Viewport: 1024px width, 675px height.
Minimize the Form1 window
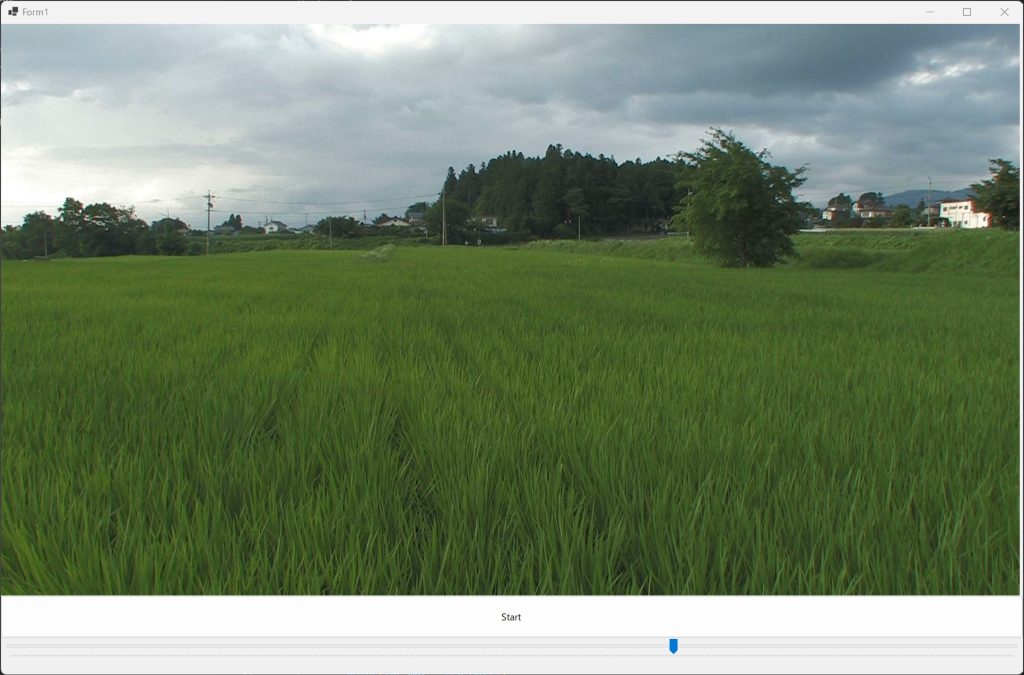(x=930, y=12)
